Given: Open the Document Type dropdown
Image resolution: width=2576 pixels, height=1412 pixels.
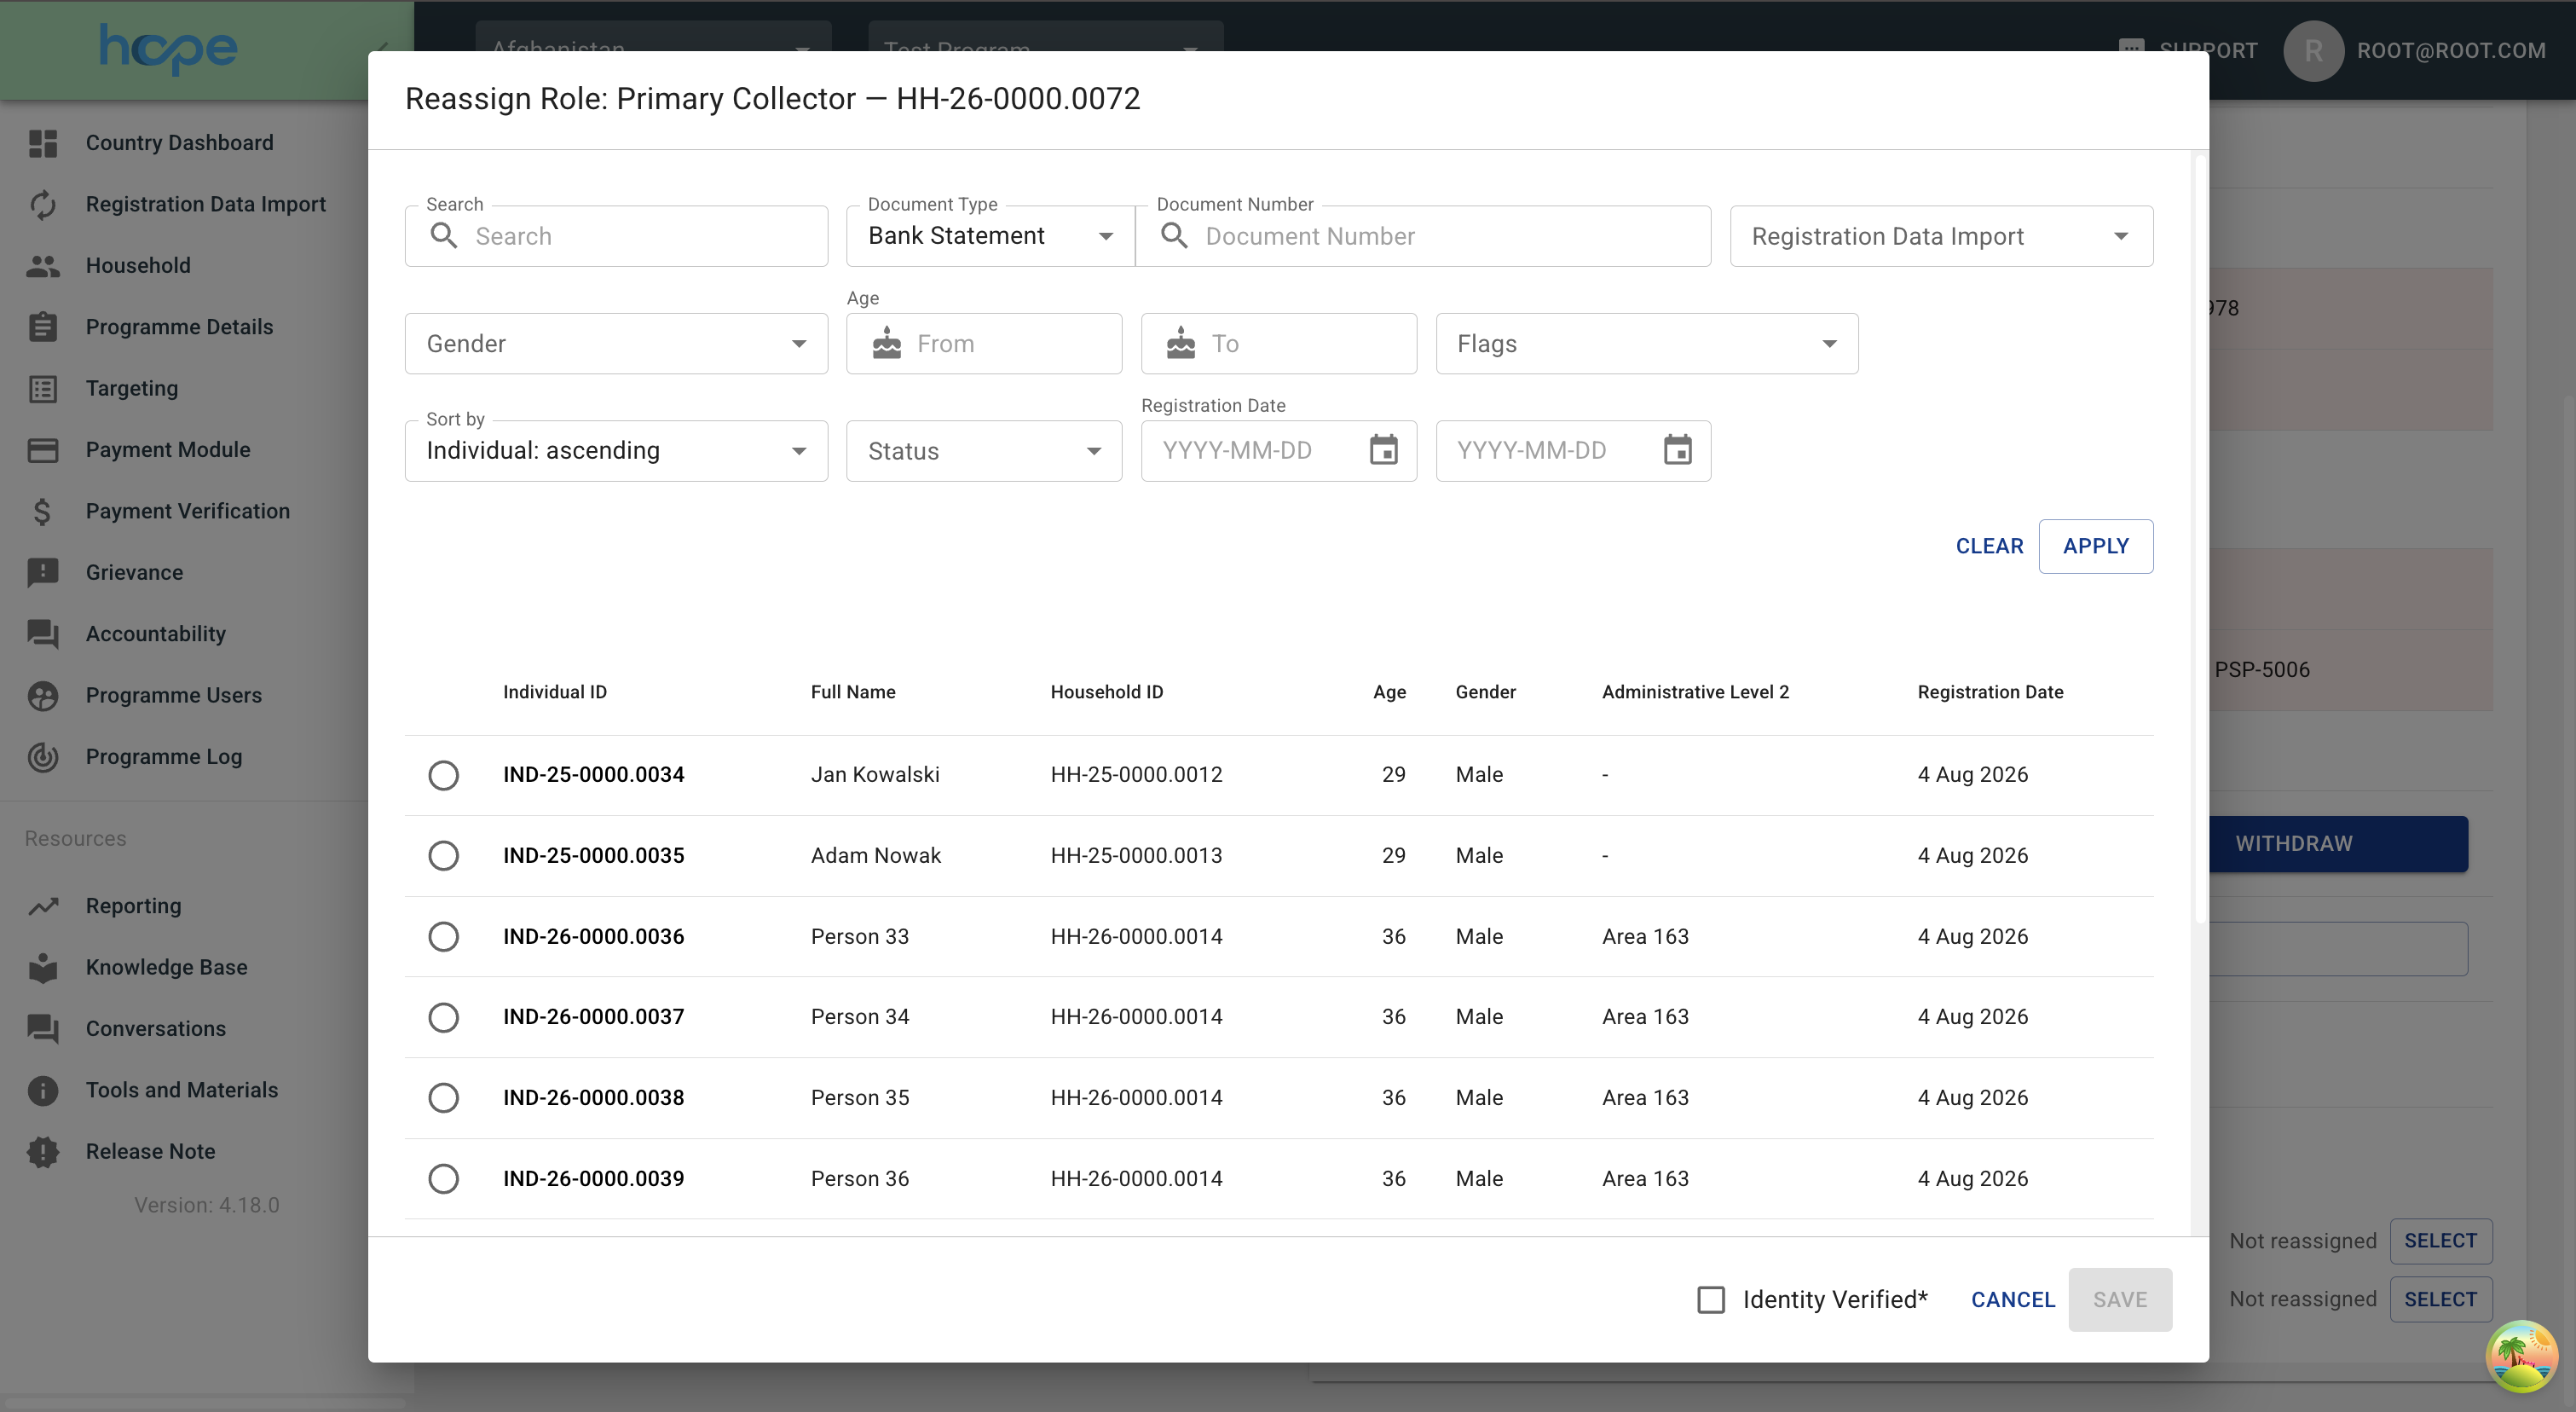Looking at the screenshot, I should coord(990,236).
